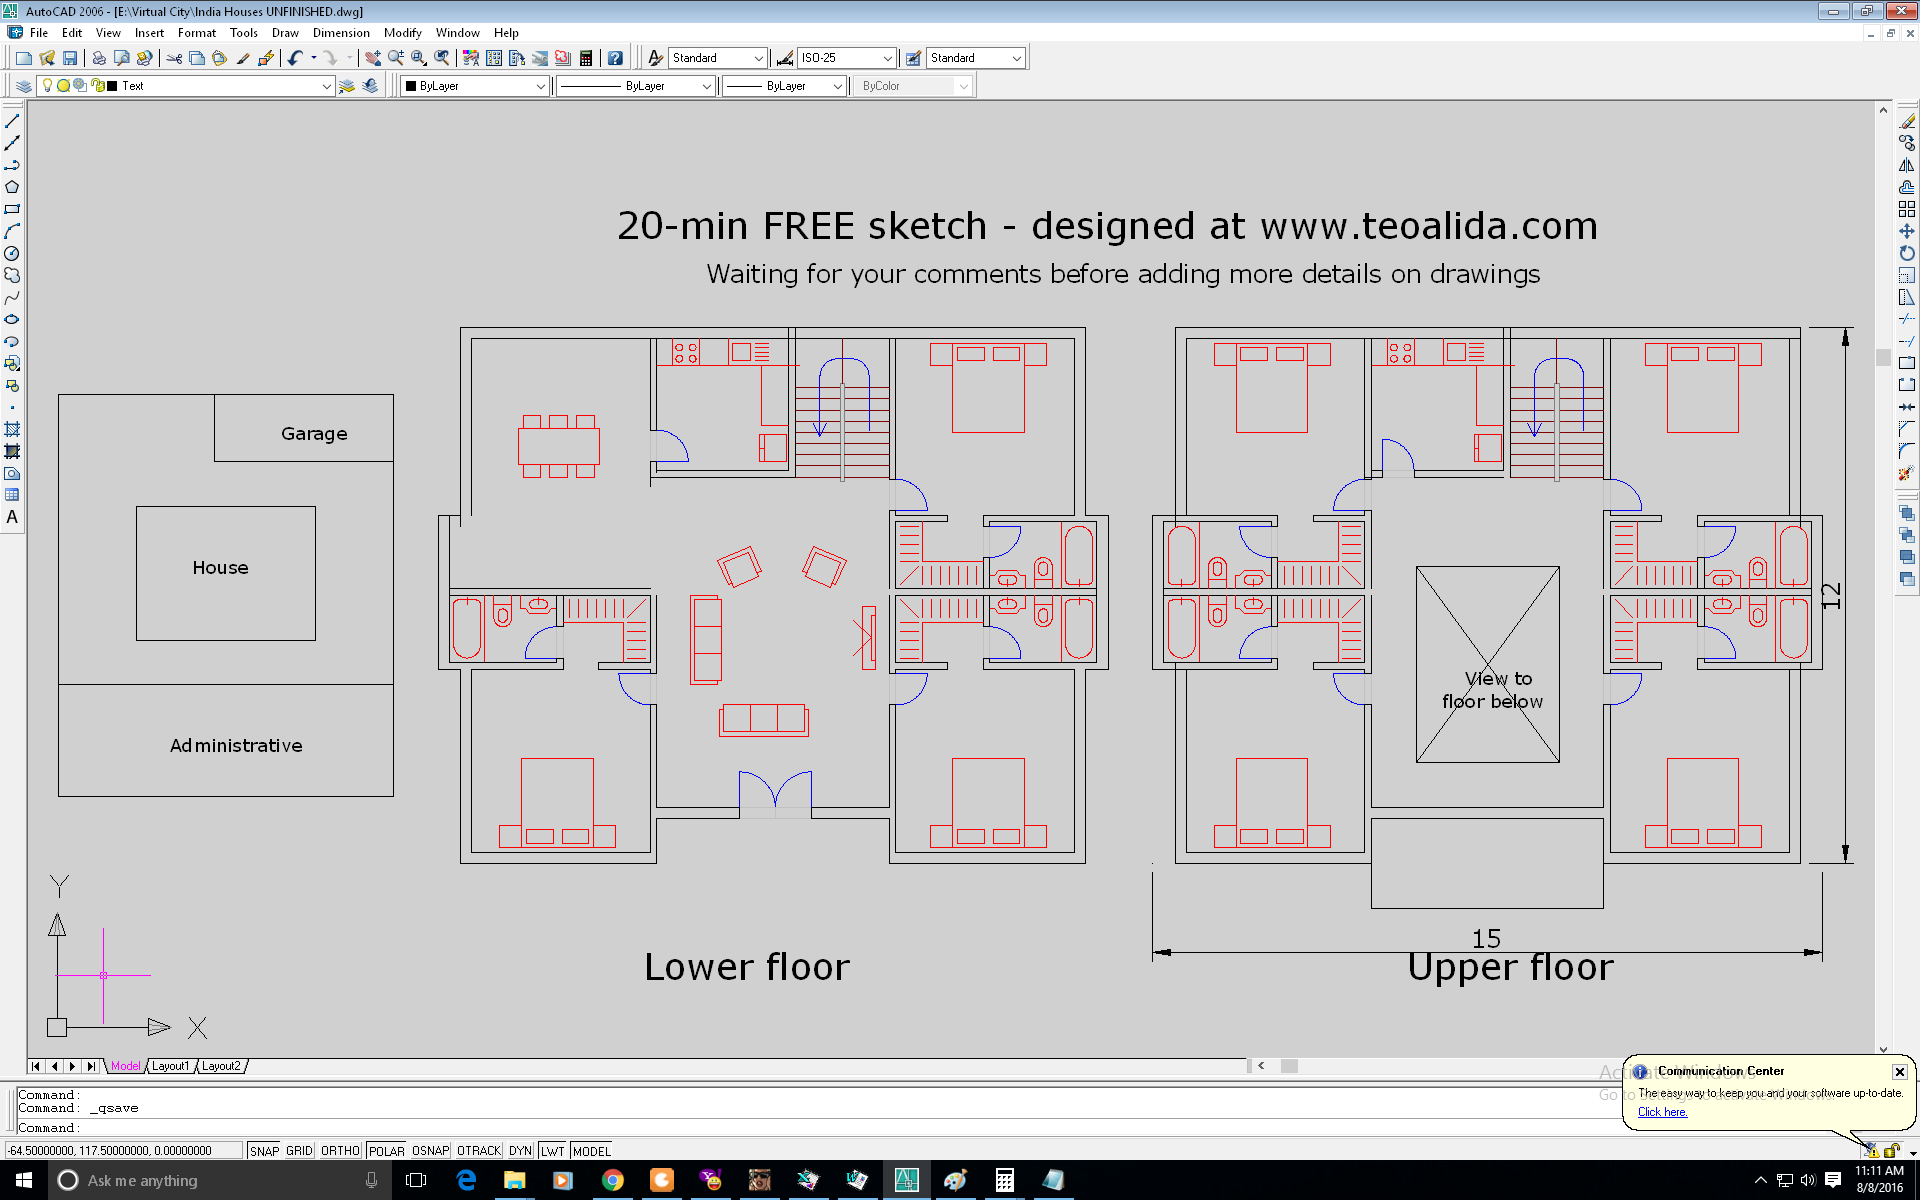1920x1200 pixels.
Task: Click the Cortana 'Ask me anything' search box
Action: pyautogui.click(x=220, y=1180)
